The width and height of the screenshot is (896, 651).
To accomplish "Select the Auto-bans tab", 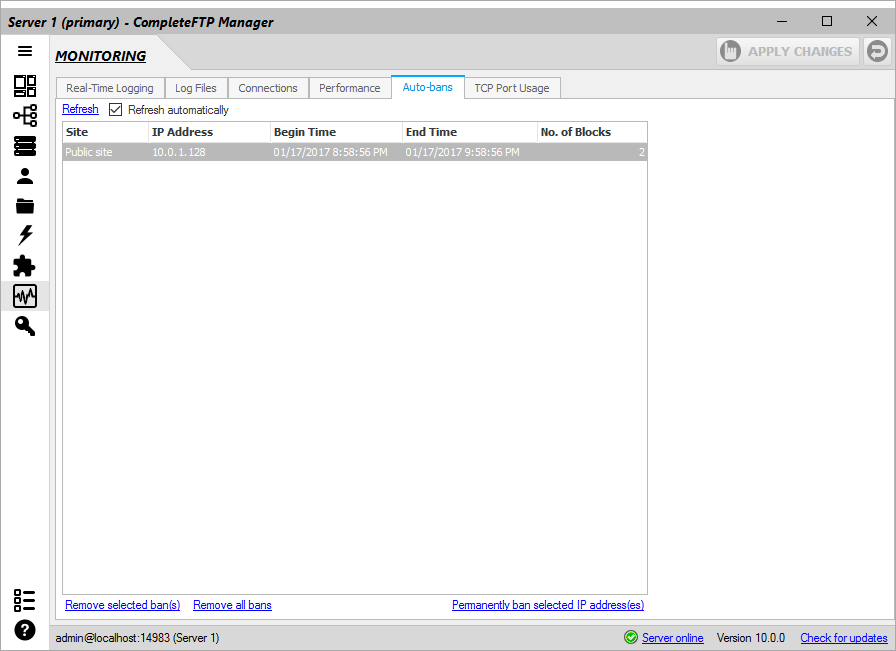I will (427, 87).
